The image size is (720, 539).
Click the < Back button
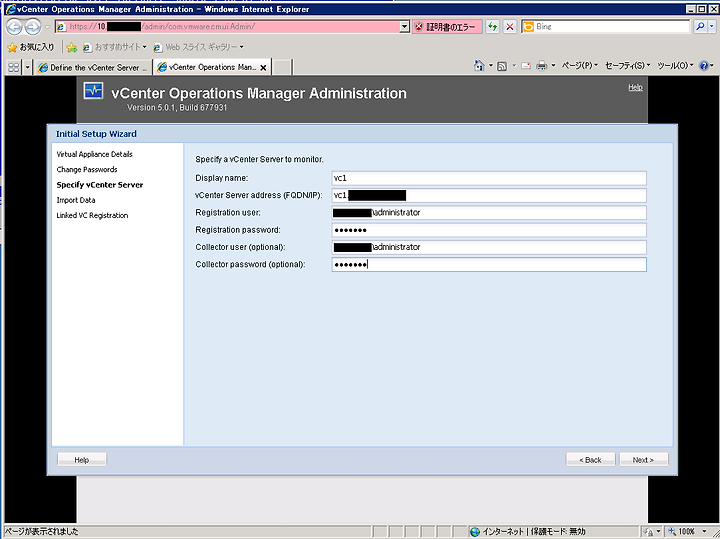pyautogui.click(x=590, y=460)
